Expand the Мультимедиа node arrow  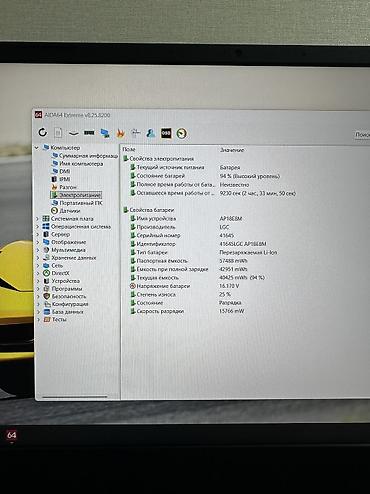point(38,250)
